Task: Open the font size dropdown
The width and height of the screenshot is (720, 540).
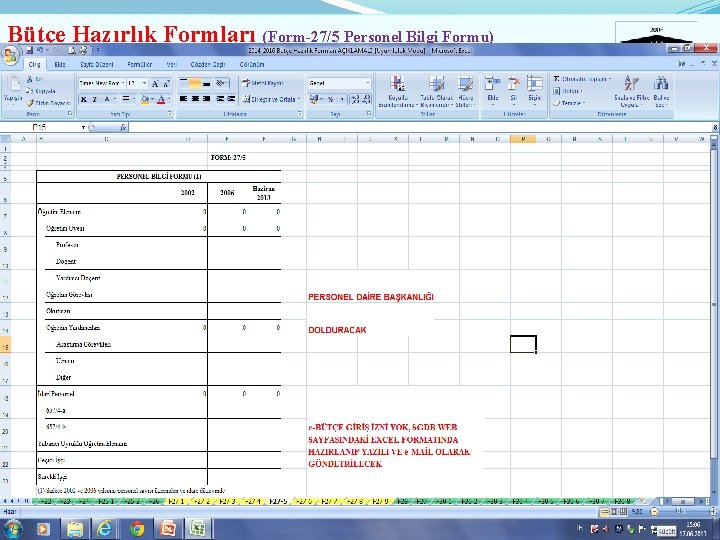Action: 144,83
